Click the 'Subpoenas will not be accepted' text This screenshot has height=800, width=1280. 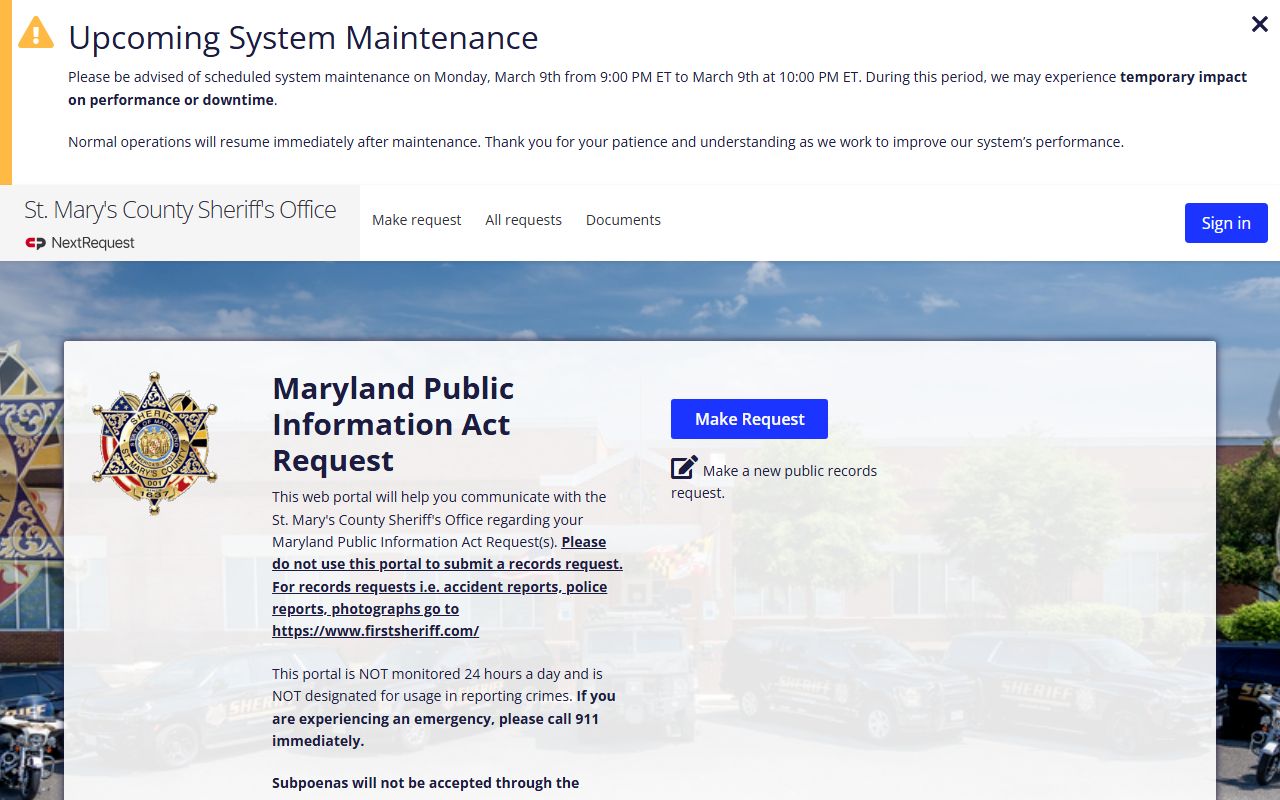point(425,783)
